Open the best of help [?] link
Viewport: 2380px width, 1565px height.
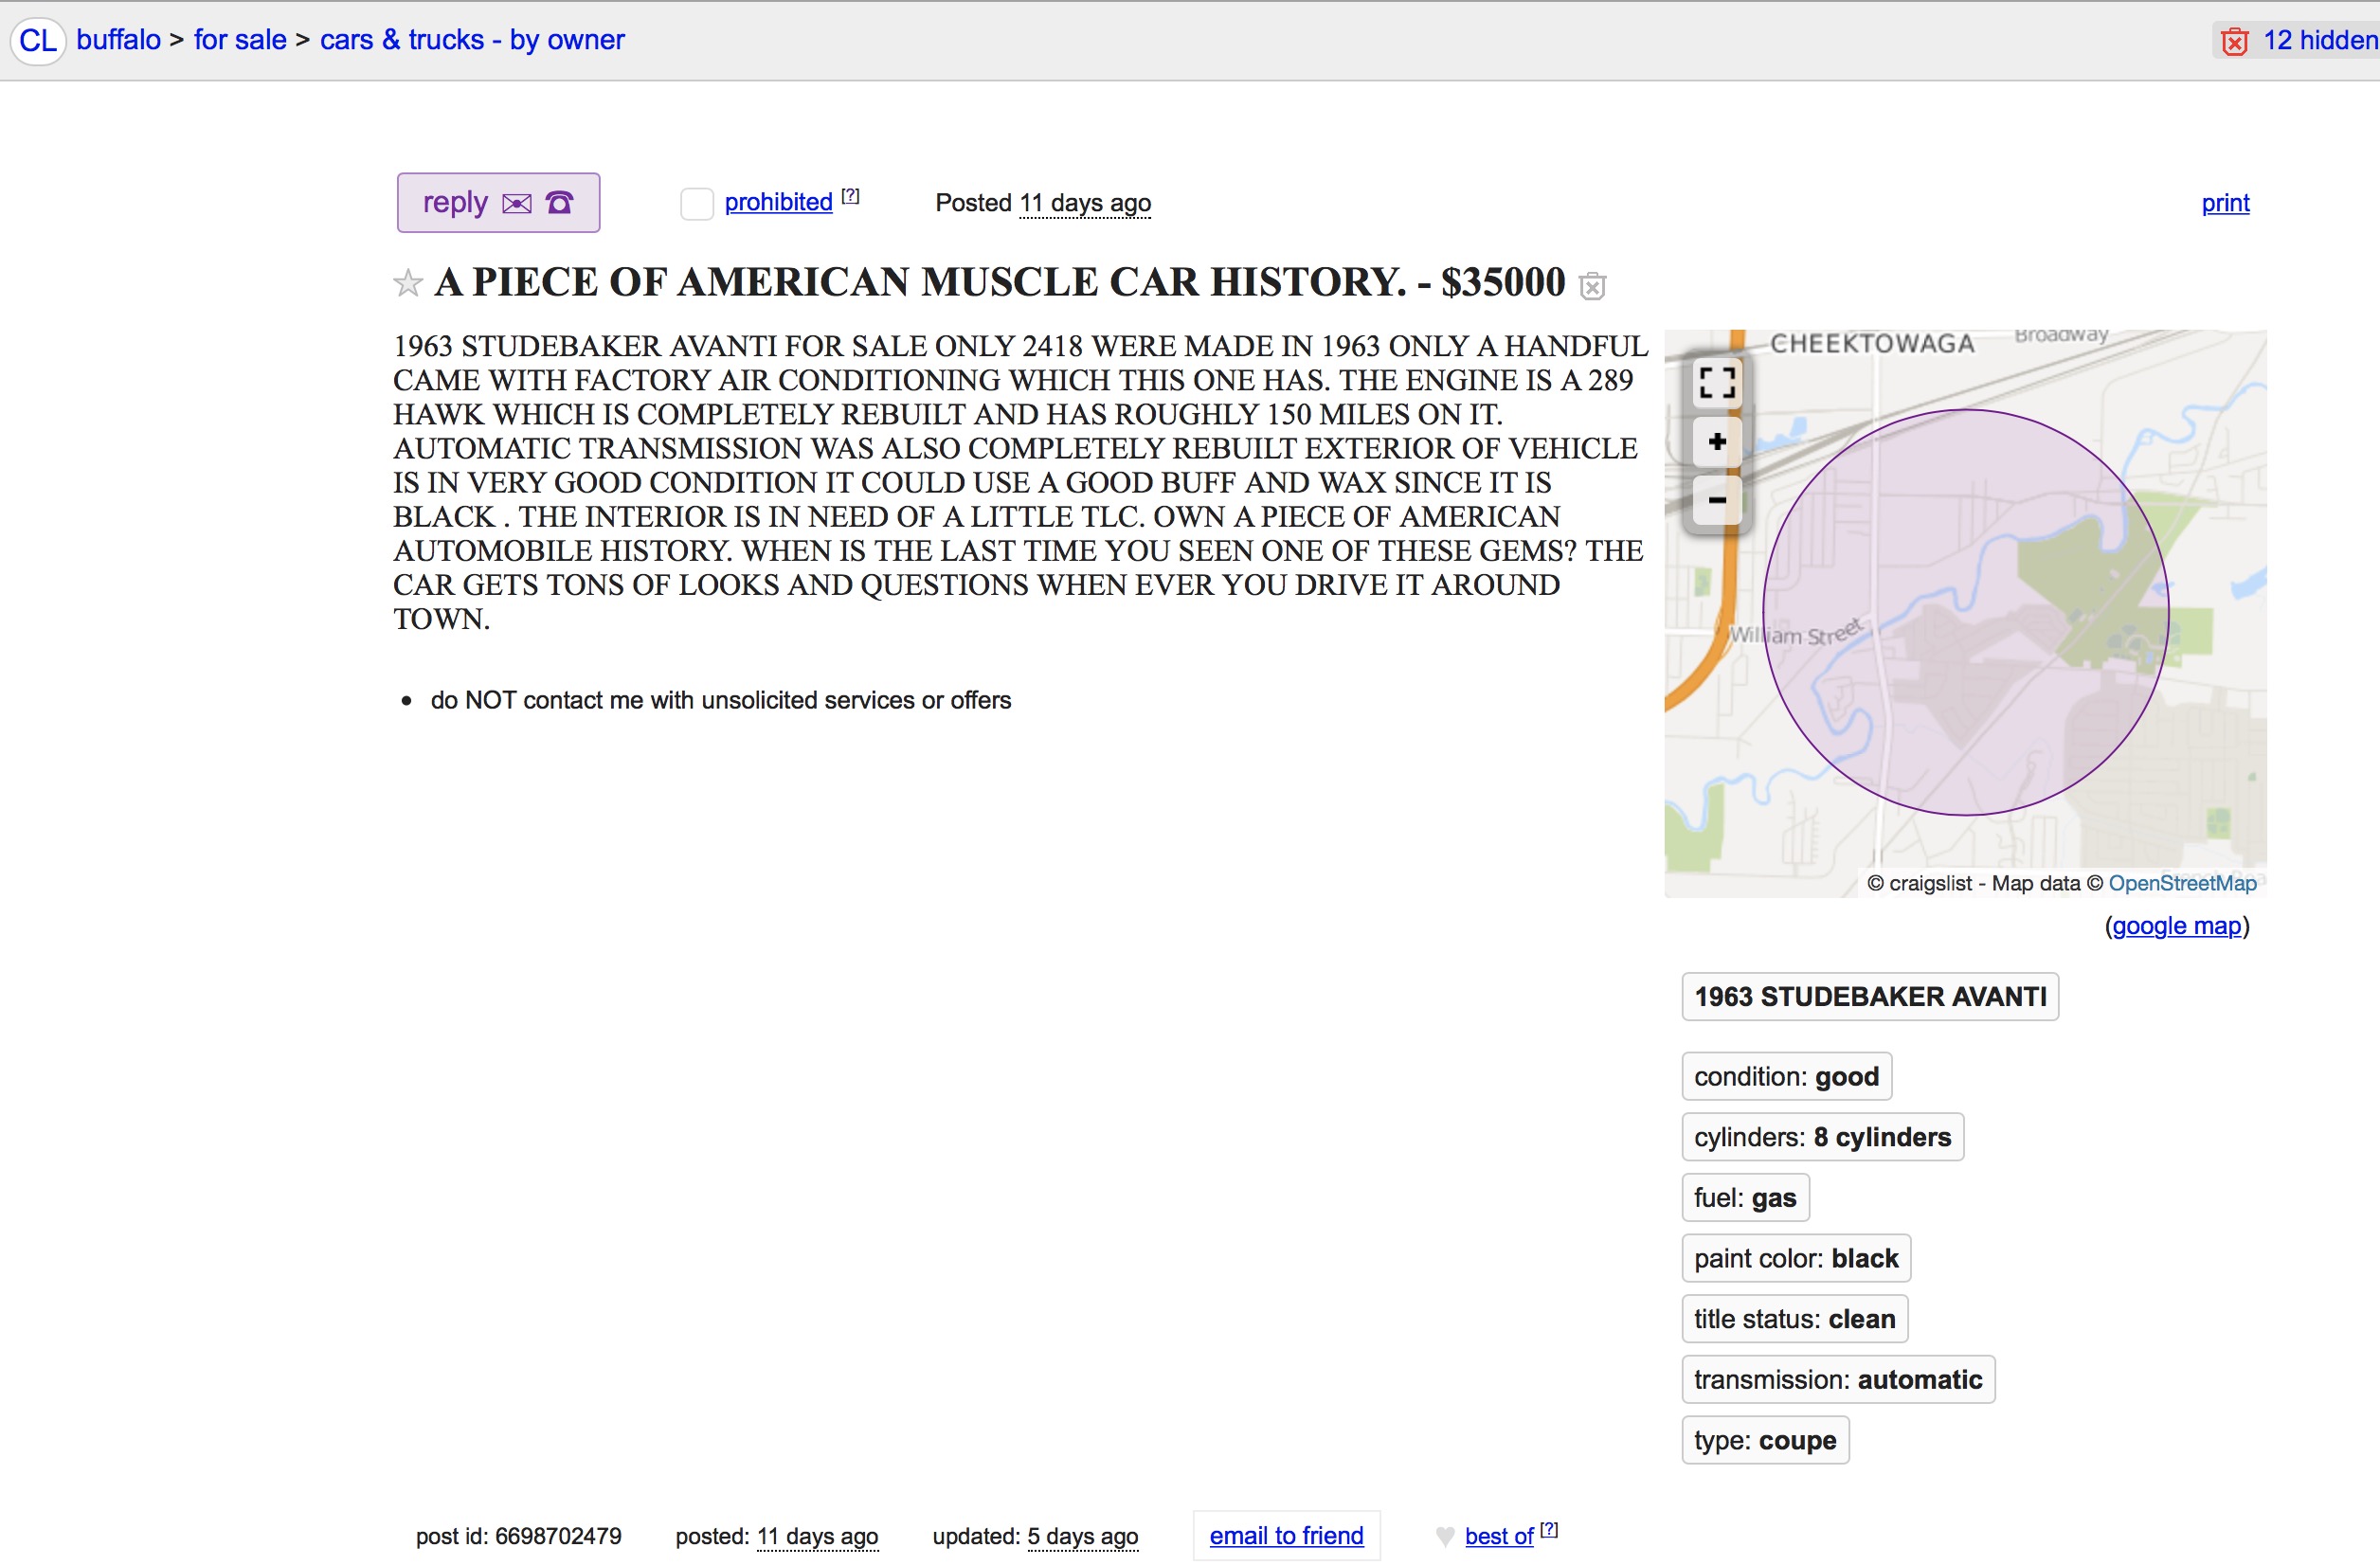coord(1549,1529)
